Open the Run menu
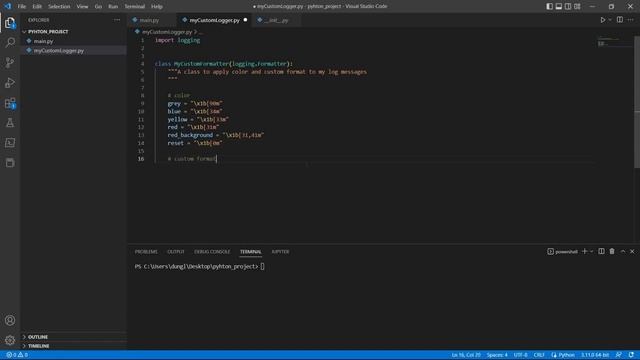This screenshot has width=640, height=360. [x=113, y=7]
